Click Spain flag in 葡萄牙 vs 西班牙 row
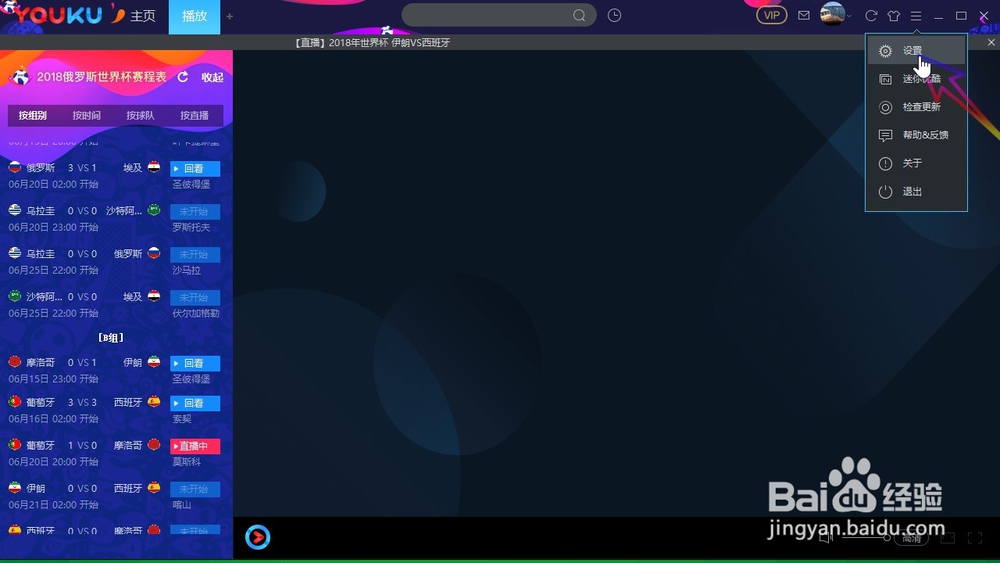Viewport: 1000px width, 563px height. pos(154,402)
